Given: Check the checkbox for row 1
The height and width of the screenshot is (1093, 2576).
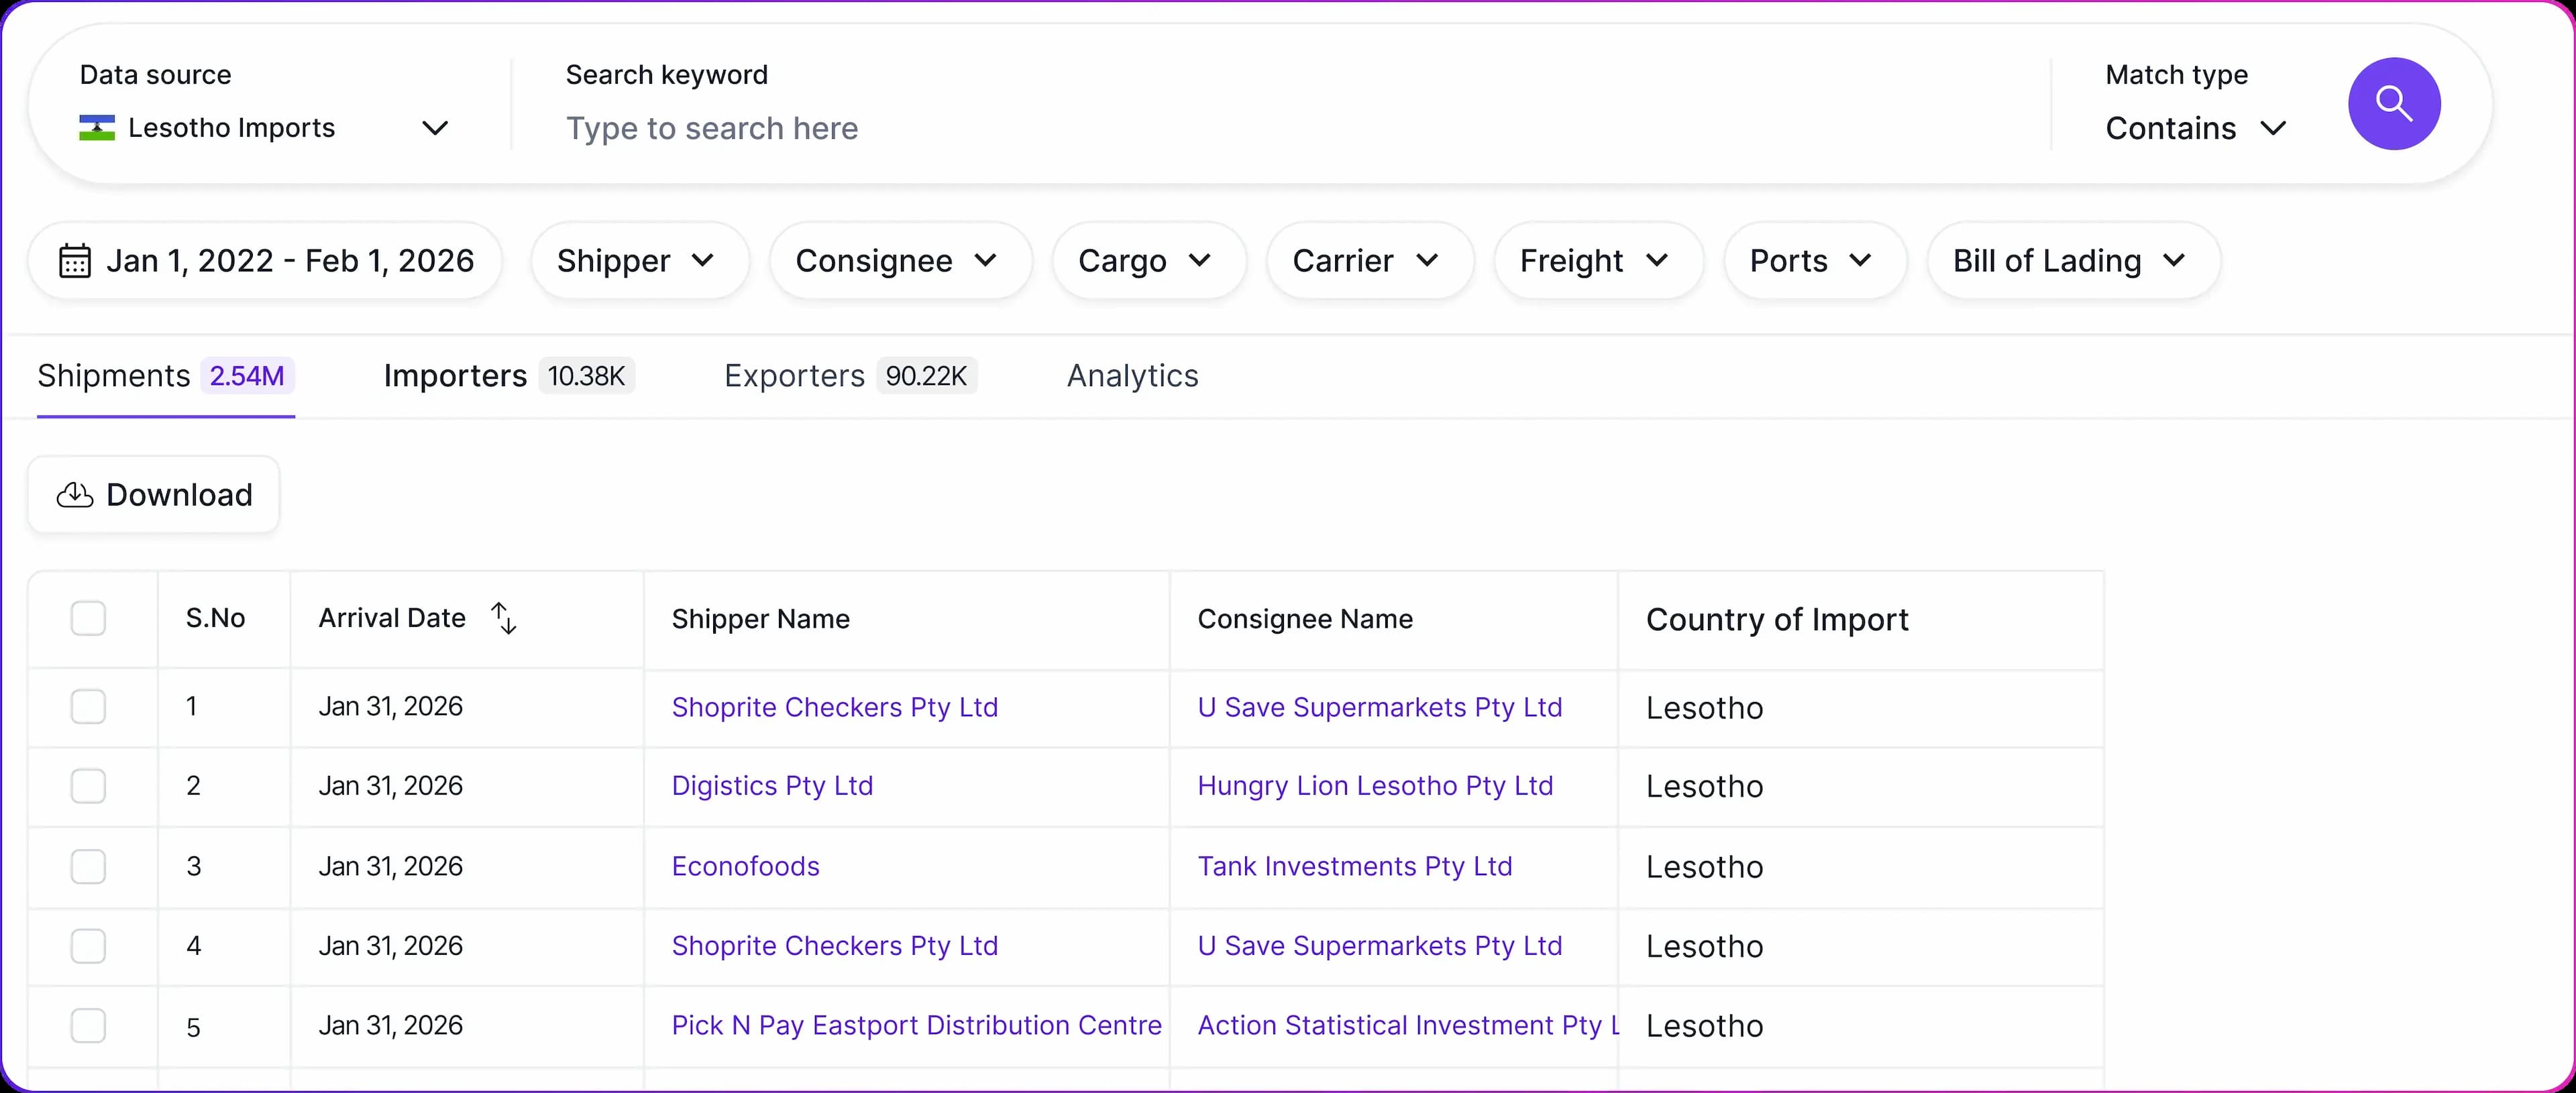Looking at the screenshot, I should coord(88,707).
